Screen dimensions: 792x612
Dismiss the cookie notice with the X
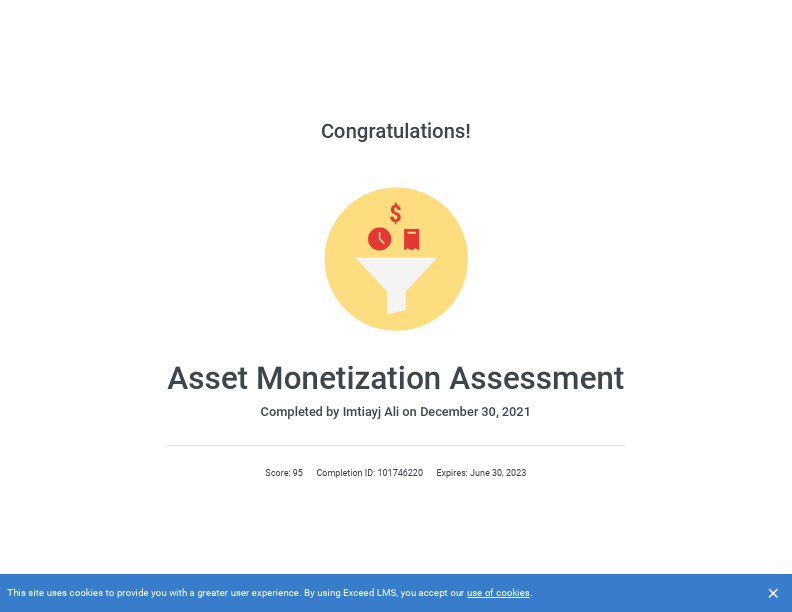(773, 593)
